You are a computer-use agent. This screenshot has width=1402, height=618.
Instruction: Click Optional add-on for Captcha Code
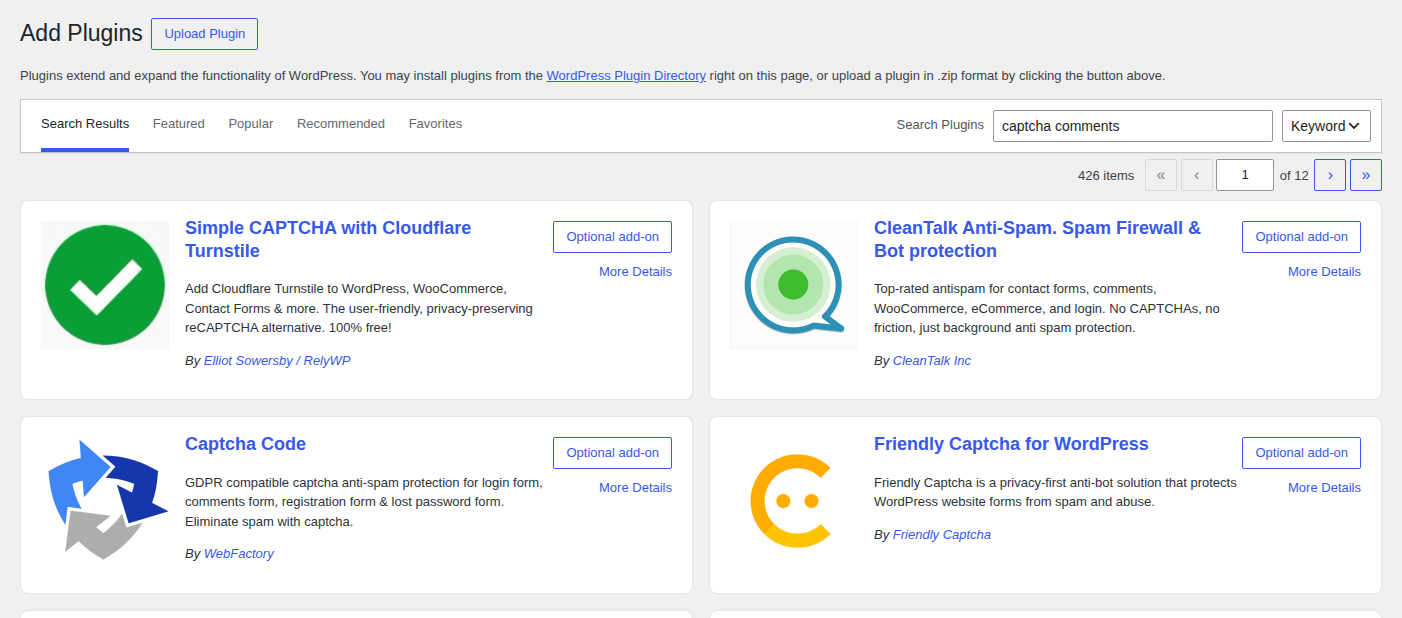coord(613,453)
